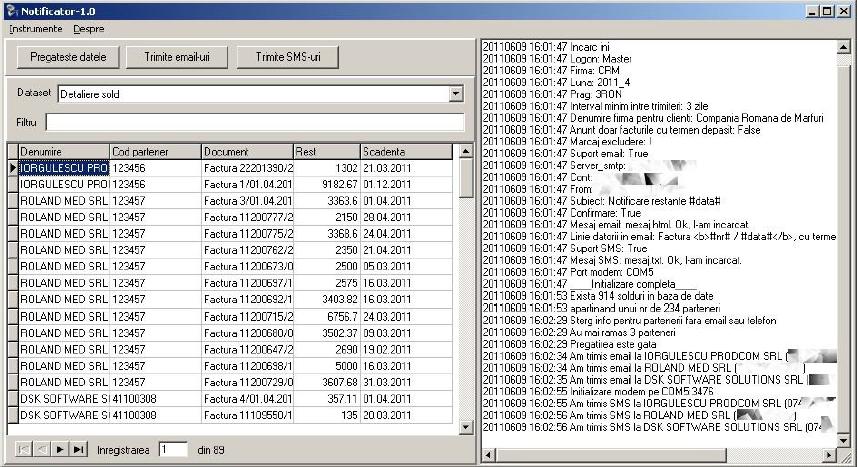Click log line 'Exista 914 solduri in baza de date'
This screenshot has width=857, height=467.
(x=598, y=296)
